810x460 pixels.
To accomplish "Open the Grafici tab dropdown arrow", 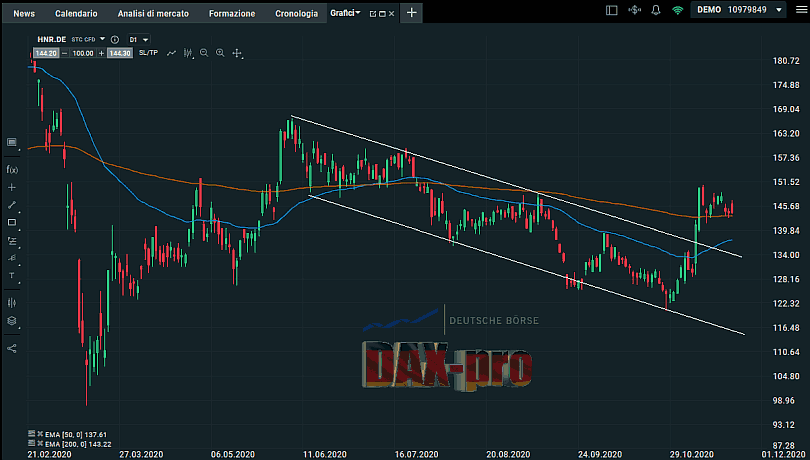I will 357,12.
